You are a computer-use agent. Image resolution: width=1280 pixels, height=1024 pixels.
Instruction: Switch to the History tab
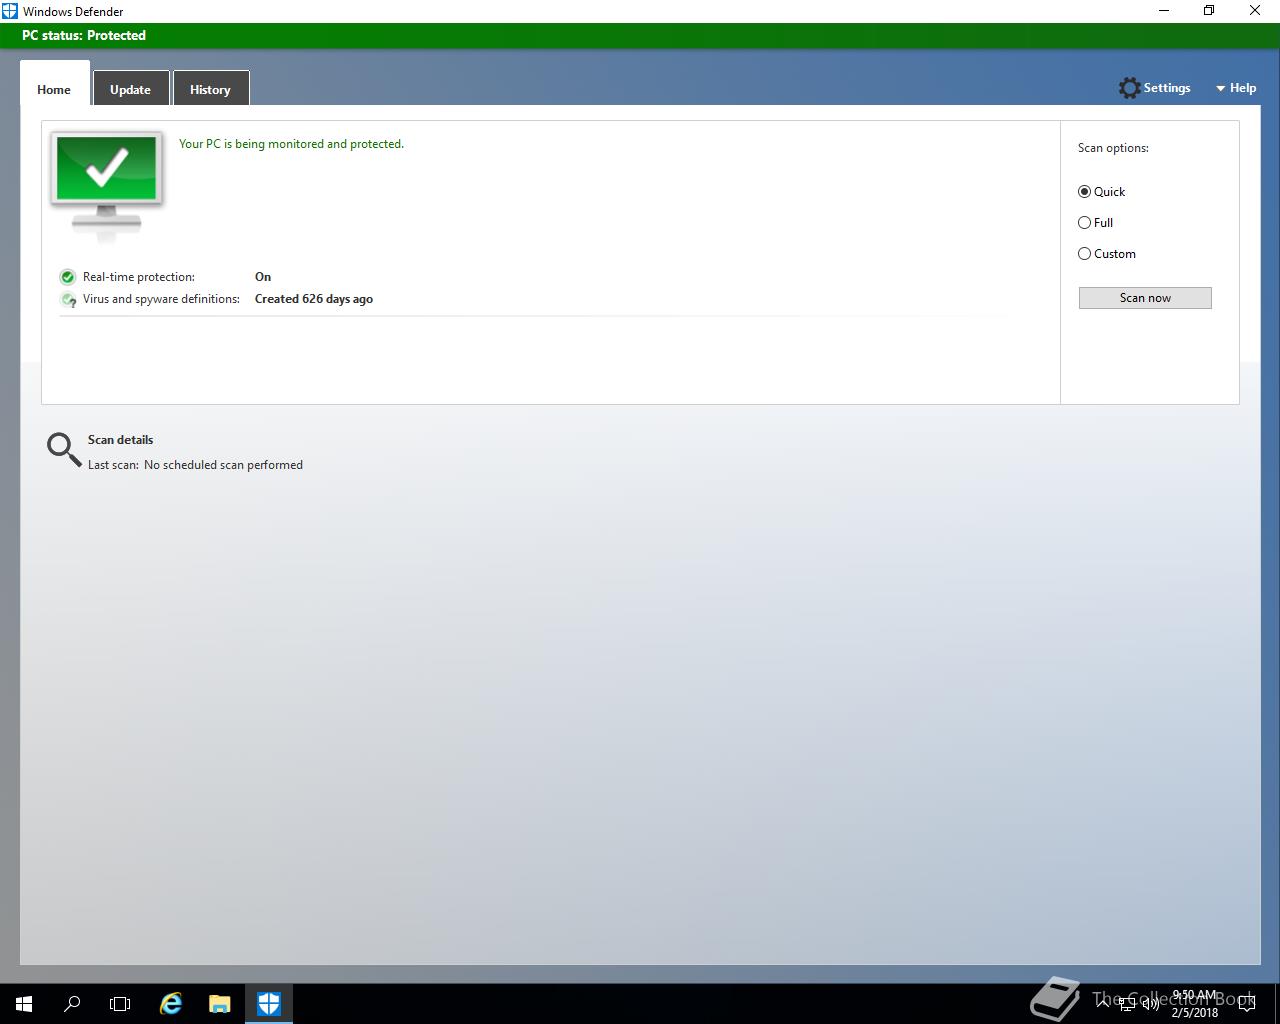click(x=210, y=88)
